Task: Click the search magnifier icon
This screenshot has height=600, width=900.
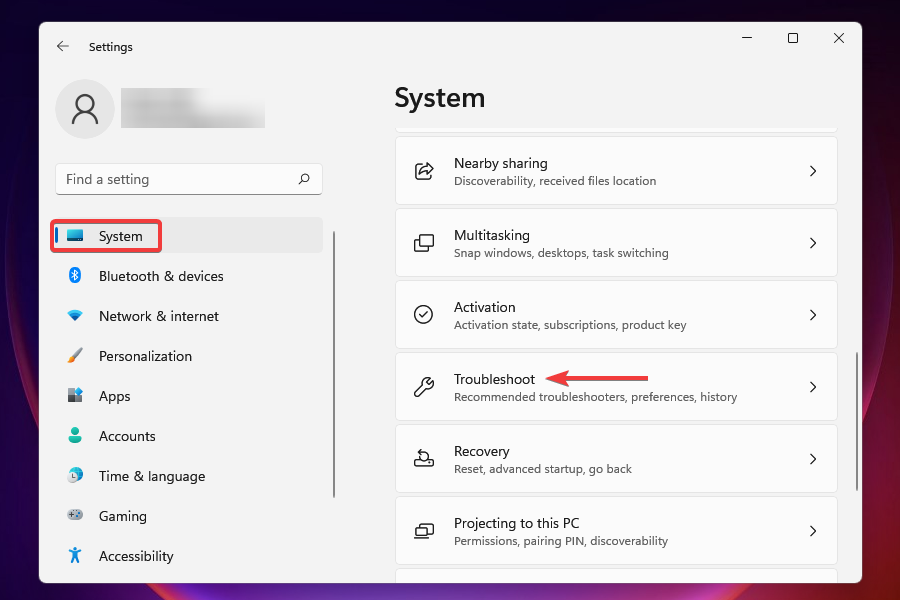Action: pos(304,179)
